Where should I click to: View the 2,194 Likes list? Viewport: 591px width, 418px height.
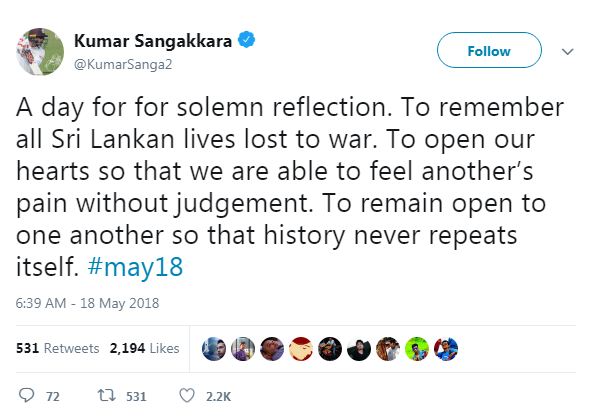[x=144, y=348]
